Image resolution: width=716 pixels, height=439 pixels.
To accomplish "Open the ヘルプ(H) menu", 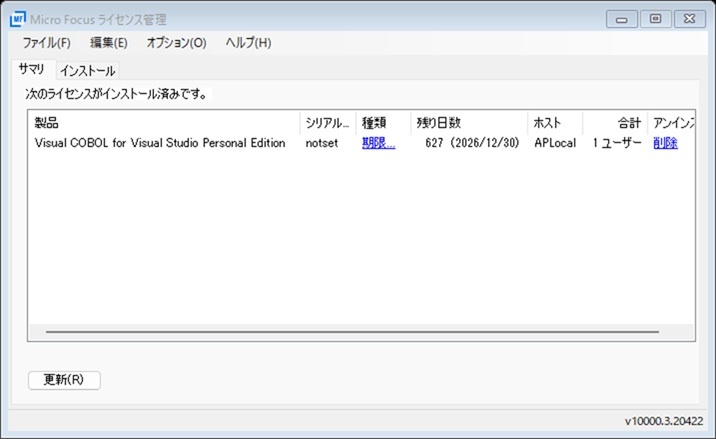I will 248,43.
